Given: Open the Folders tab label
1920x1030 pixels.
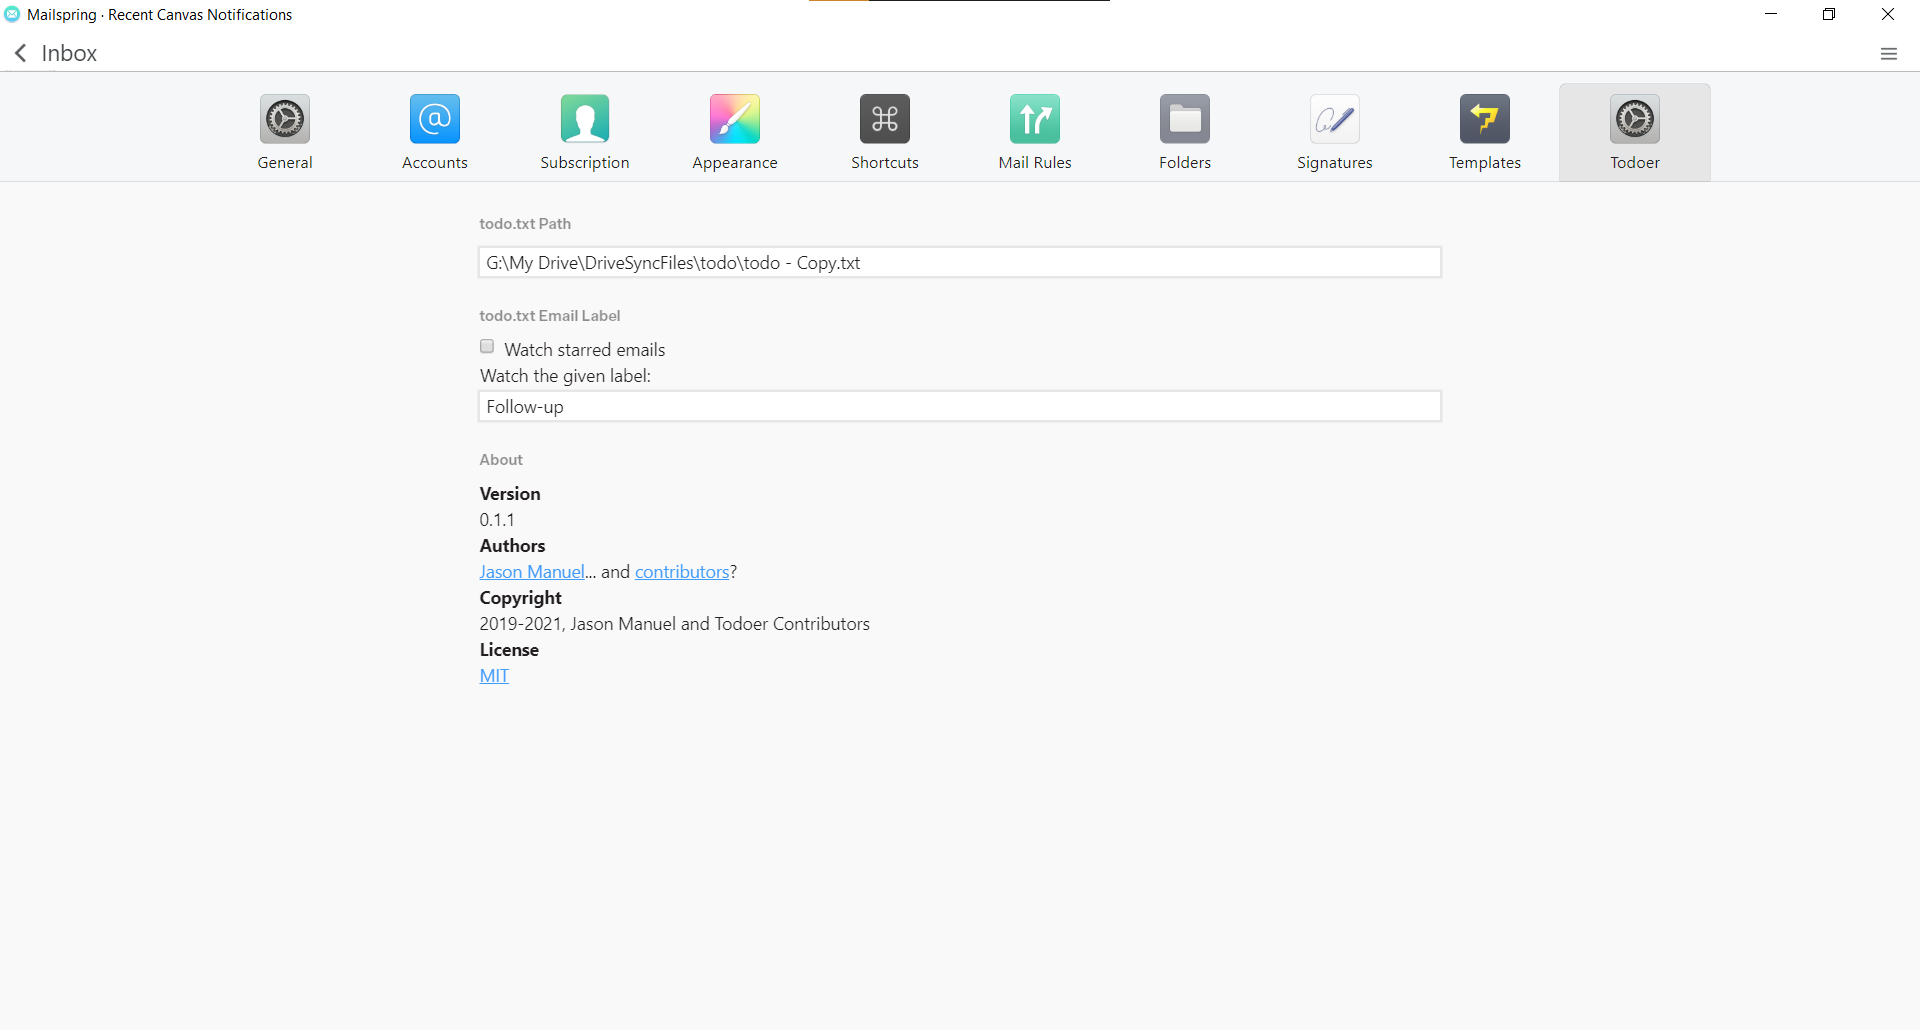Looking at the screenshot, I should tap(1185, 162).
